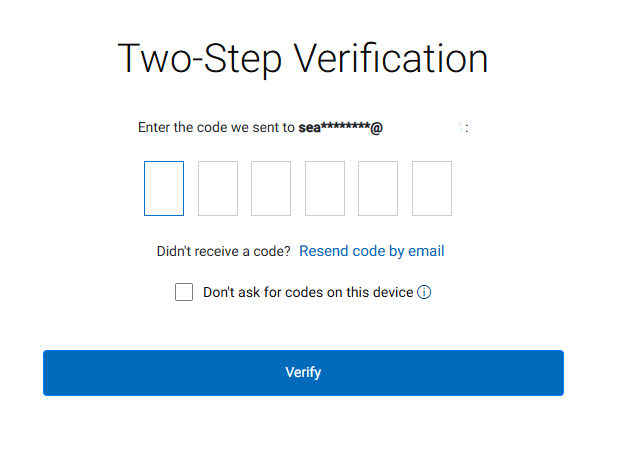The image size is (628, 449).
Task: Click the word "Two-Step" in the heading
Action: point(200,59)
